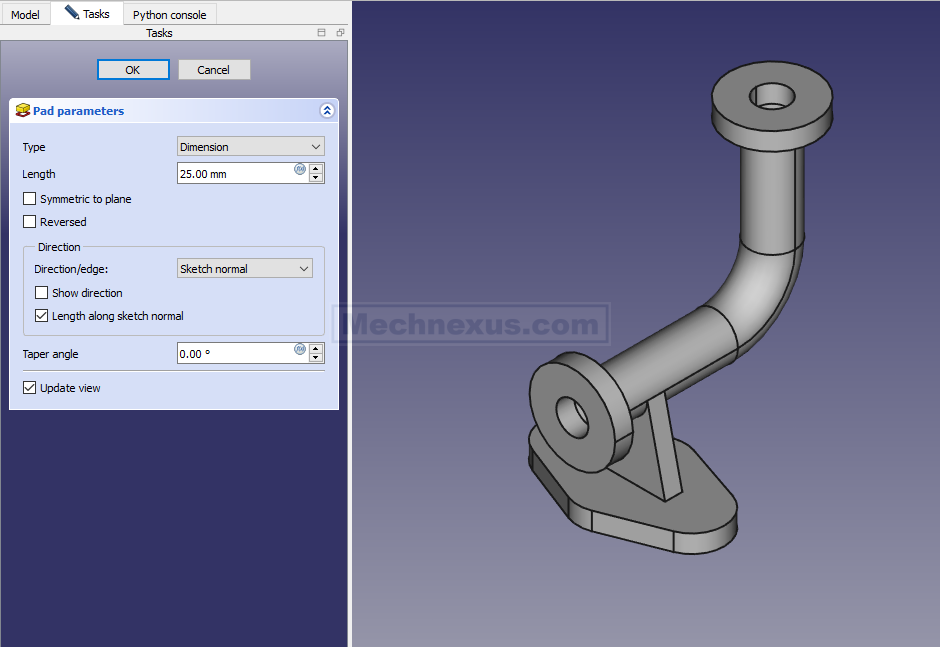940x647 pixels.
Task: Increase Length with the up arrow
Action: pos(316,168)
